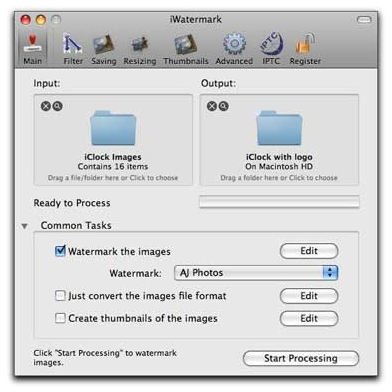
Task: Click the 'Input:' label
Action: 47,83
